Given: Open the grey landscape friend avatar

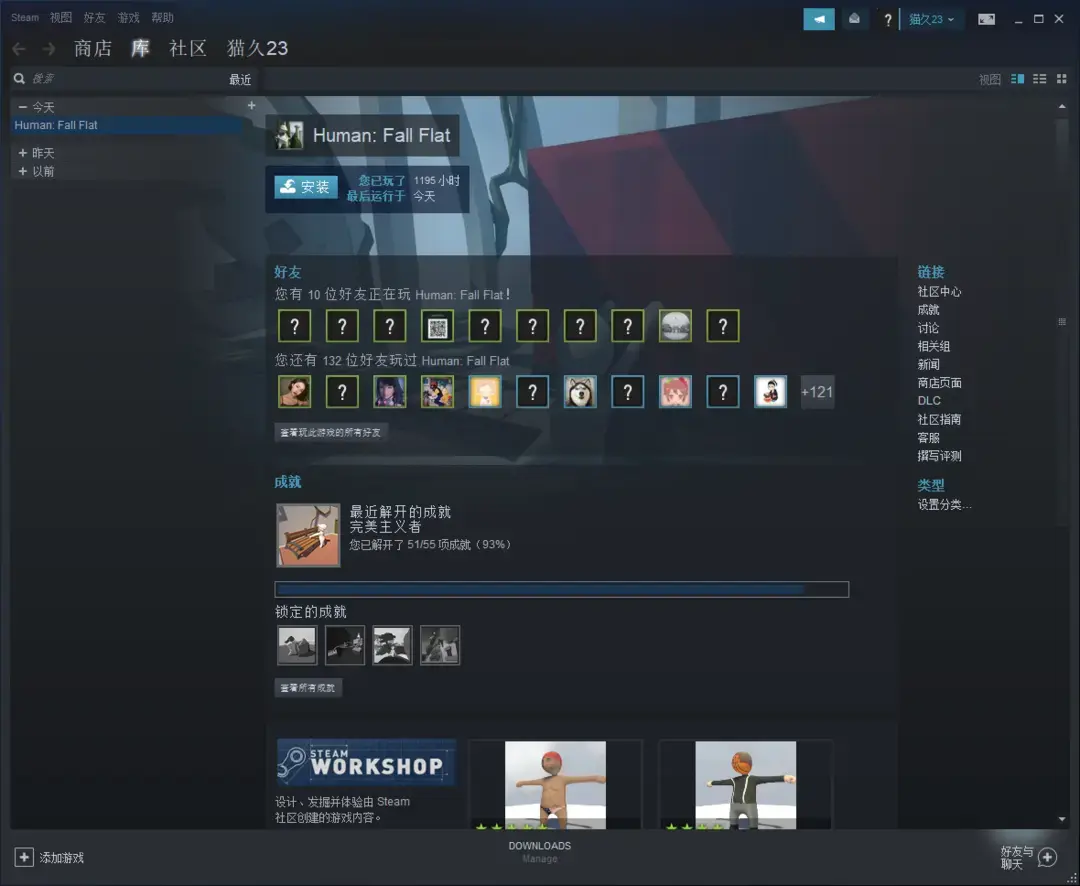Looking at the screenshot, I should 675,326.
